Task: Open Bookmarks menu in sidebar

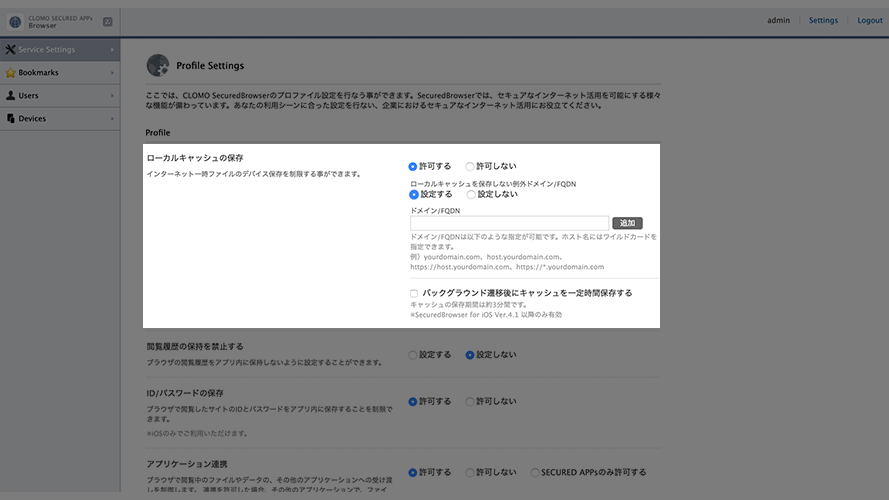Action: coord(60,73)
